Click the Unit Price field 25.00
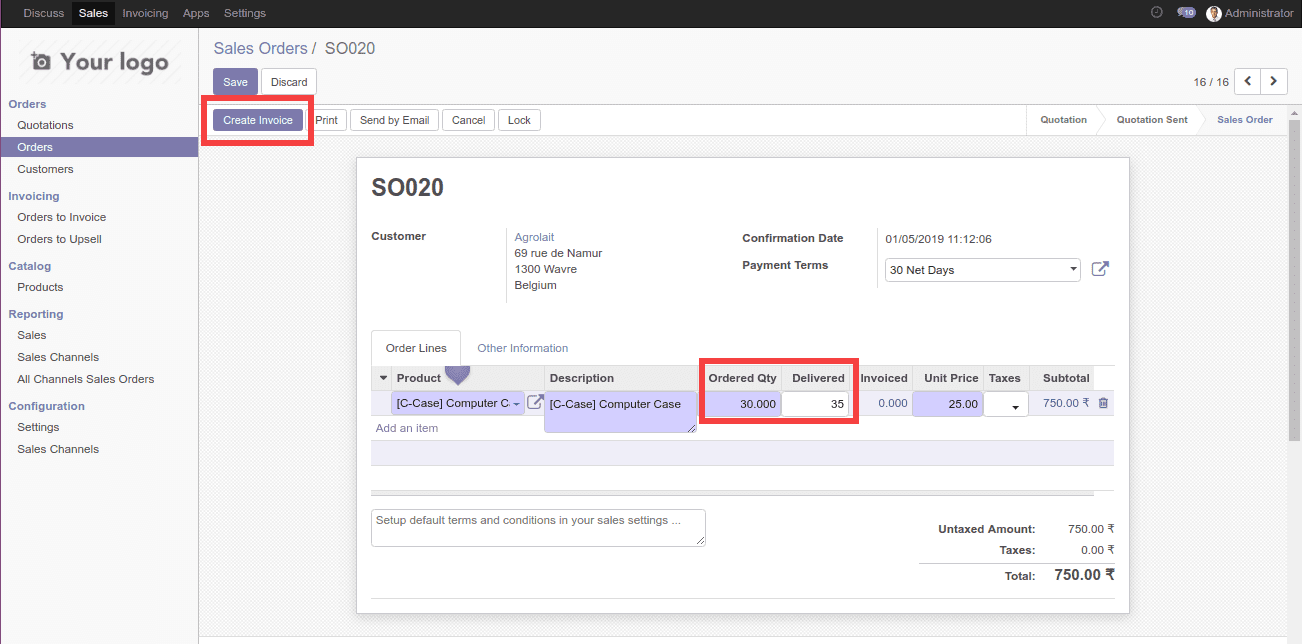Image resolution: width=1302 pixels, height=644 pixels. click(x=948, y=404)
